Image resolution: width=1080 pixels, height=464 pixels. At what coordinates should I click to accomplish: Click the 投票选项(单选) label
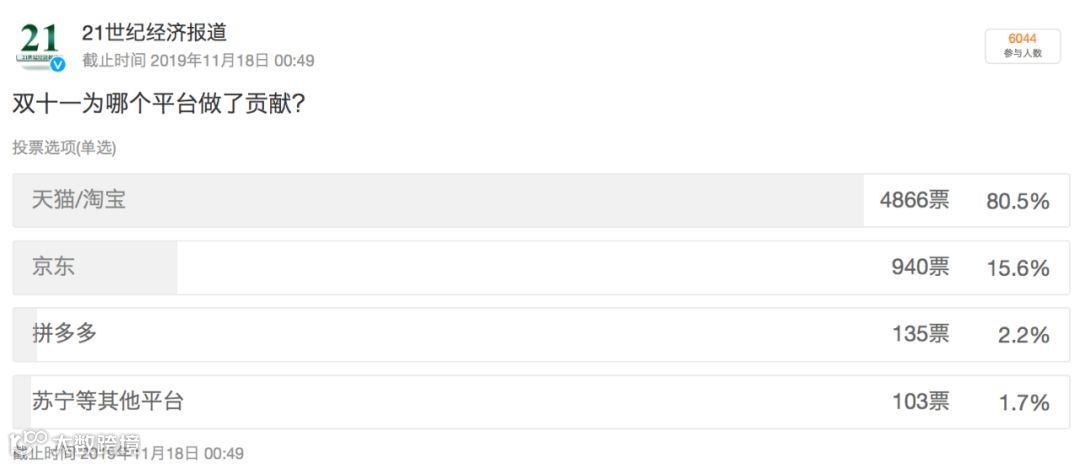point(64,147)
